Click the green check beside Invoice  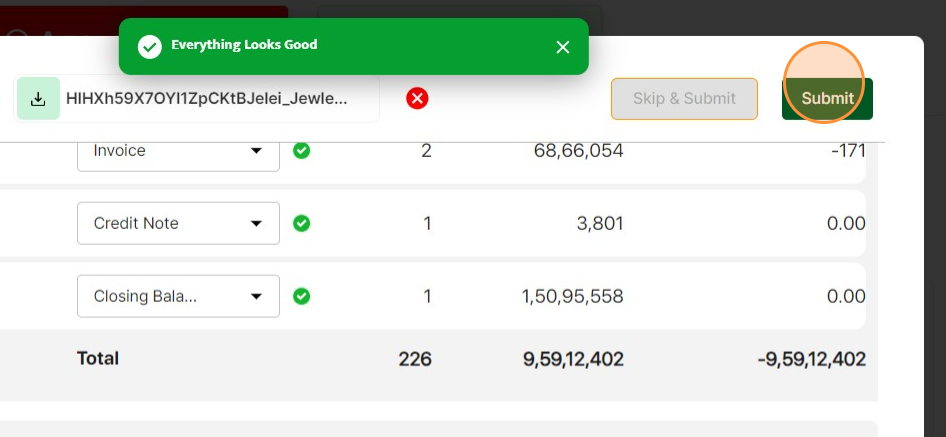(301, 151)
